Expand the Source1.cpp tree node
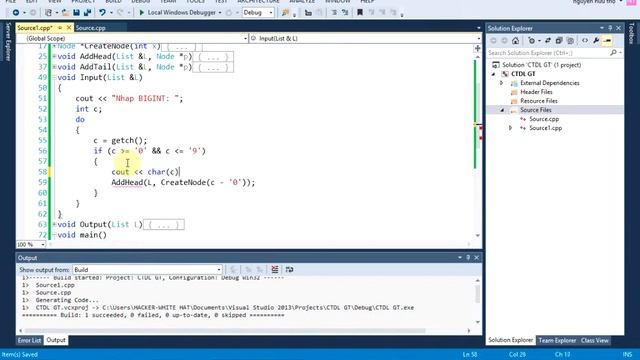Image resolution: width=640 pixels, height=360 pixels. point(510,128)
